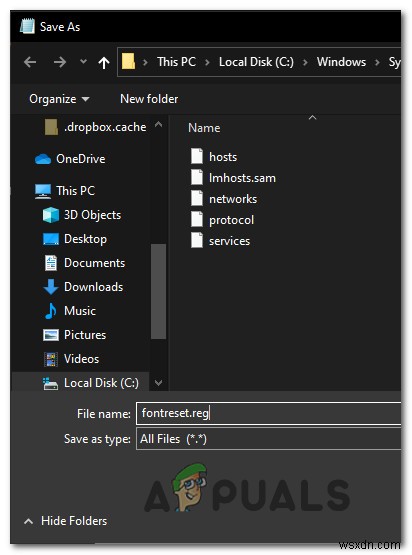The width and height of the screenshot is (412, 555).
Task: Expand chevron after Windows breadcrumb
Action: (377, 63)
